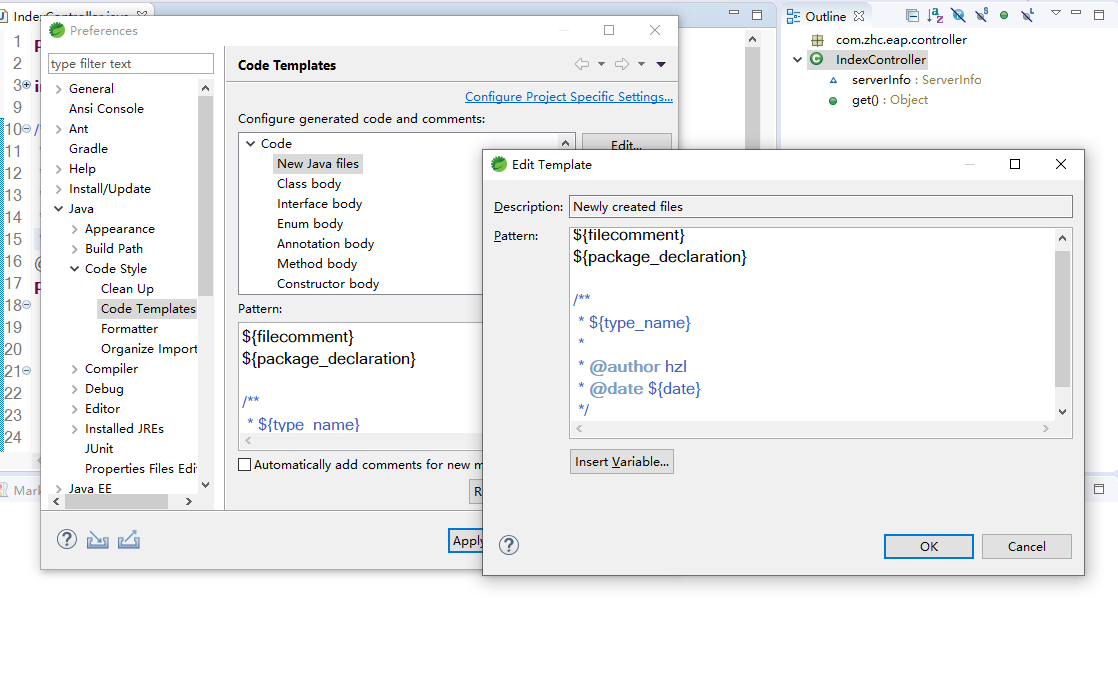Image resolution: width=1118 pixels, height=692 pixels.
Task: Click Import preferences icon in Preferences dialog
Action: tap(97, 540)
